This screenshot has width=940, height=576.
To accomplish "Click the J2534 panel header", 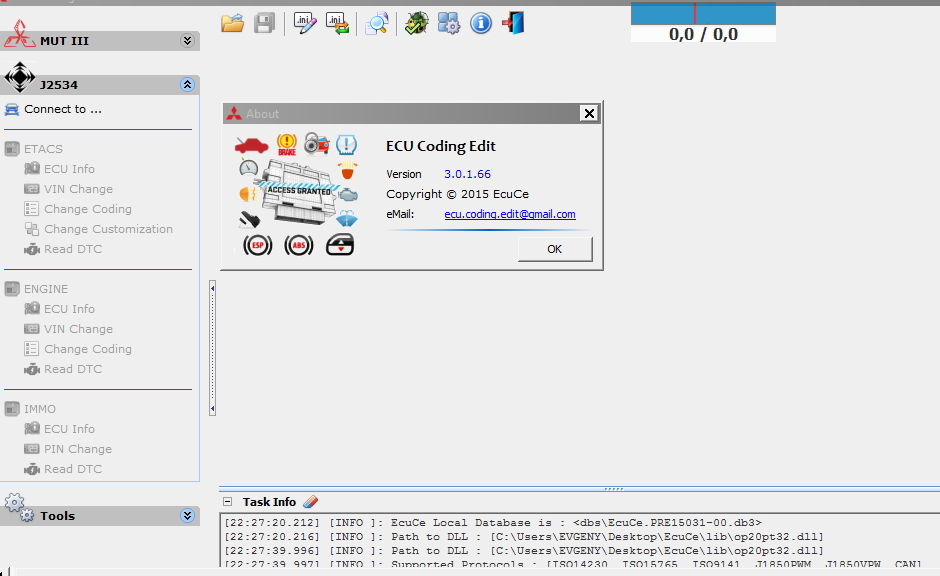I will [100, 85].
